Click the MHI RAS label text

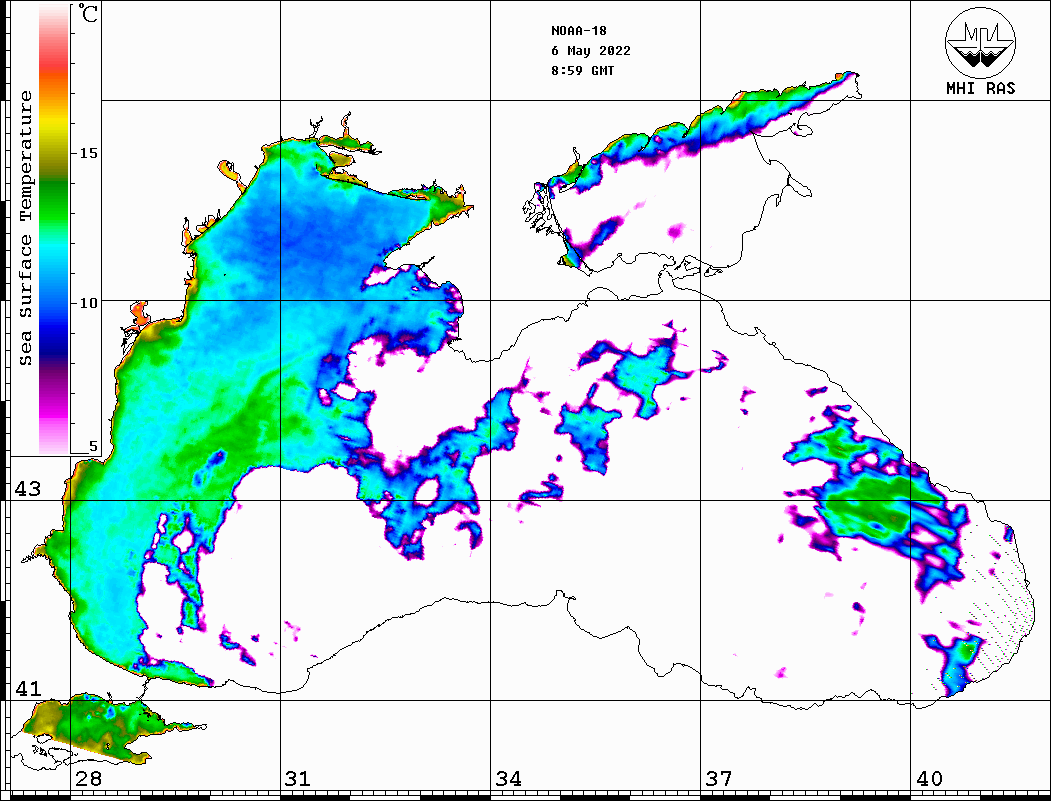pyautogui.click(x=980, y=88)
